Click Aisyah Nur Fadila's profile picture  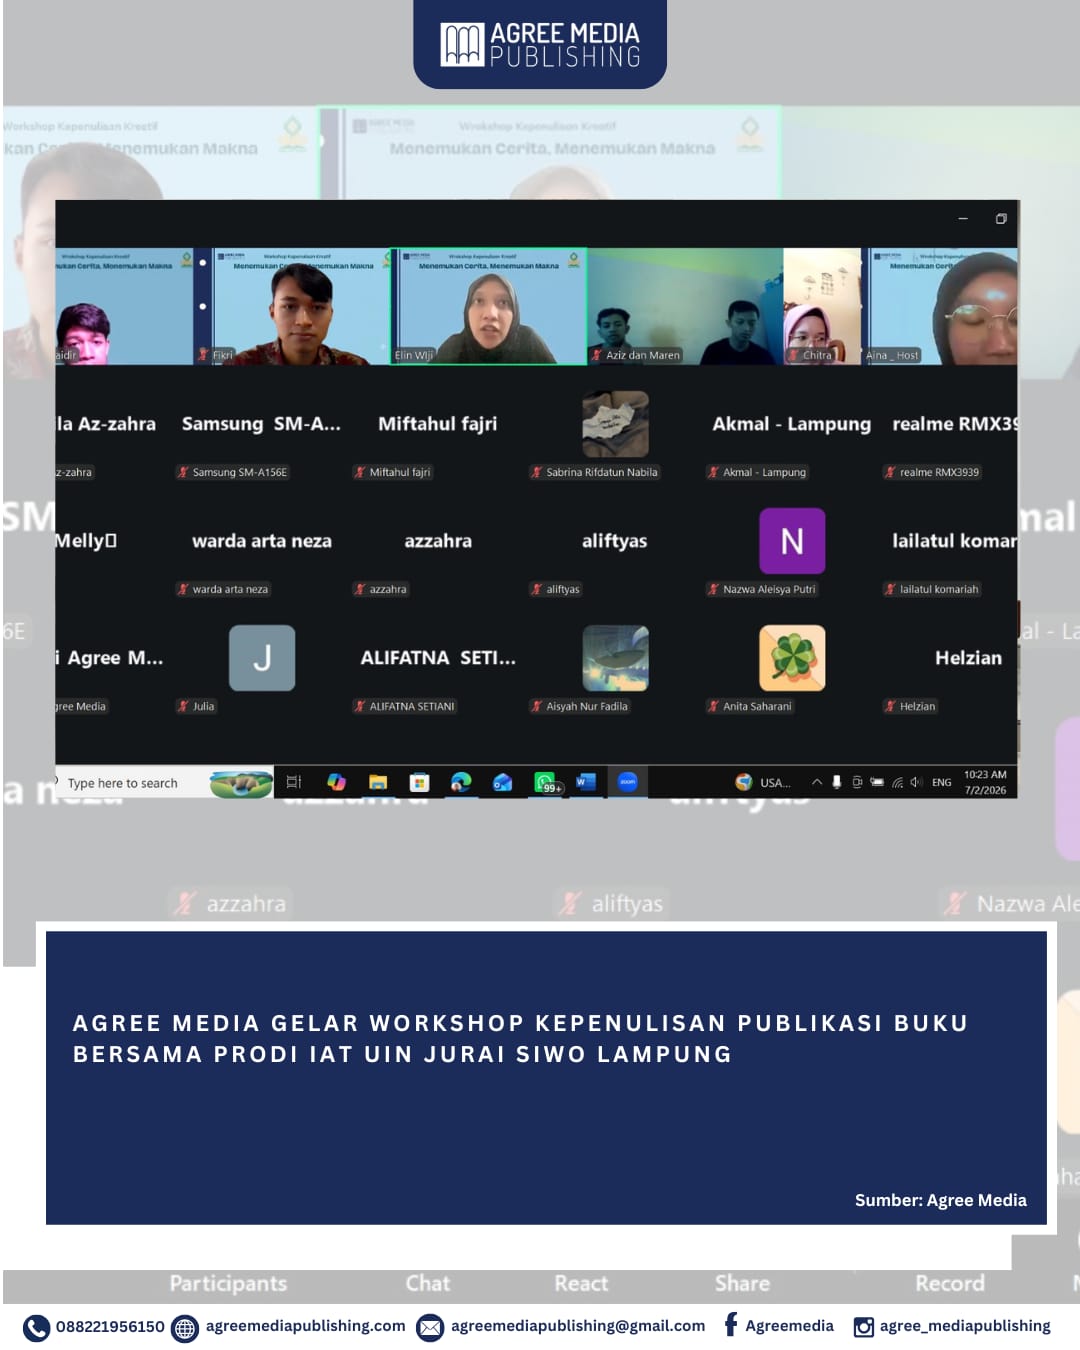[615, 658]
